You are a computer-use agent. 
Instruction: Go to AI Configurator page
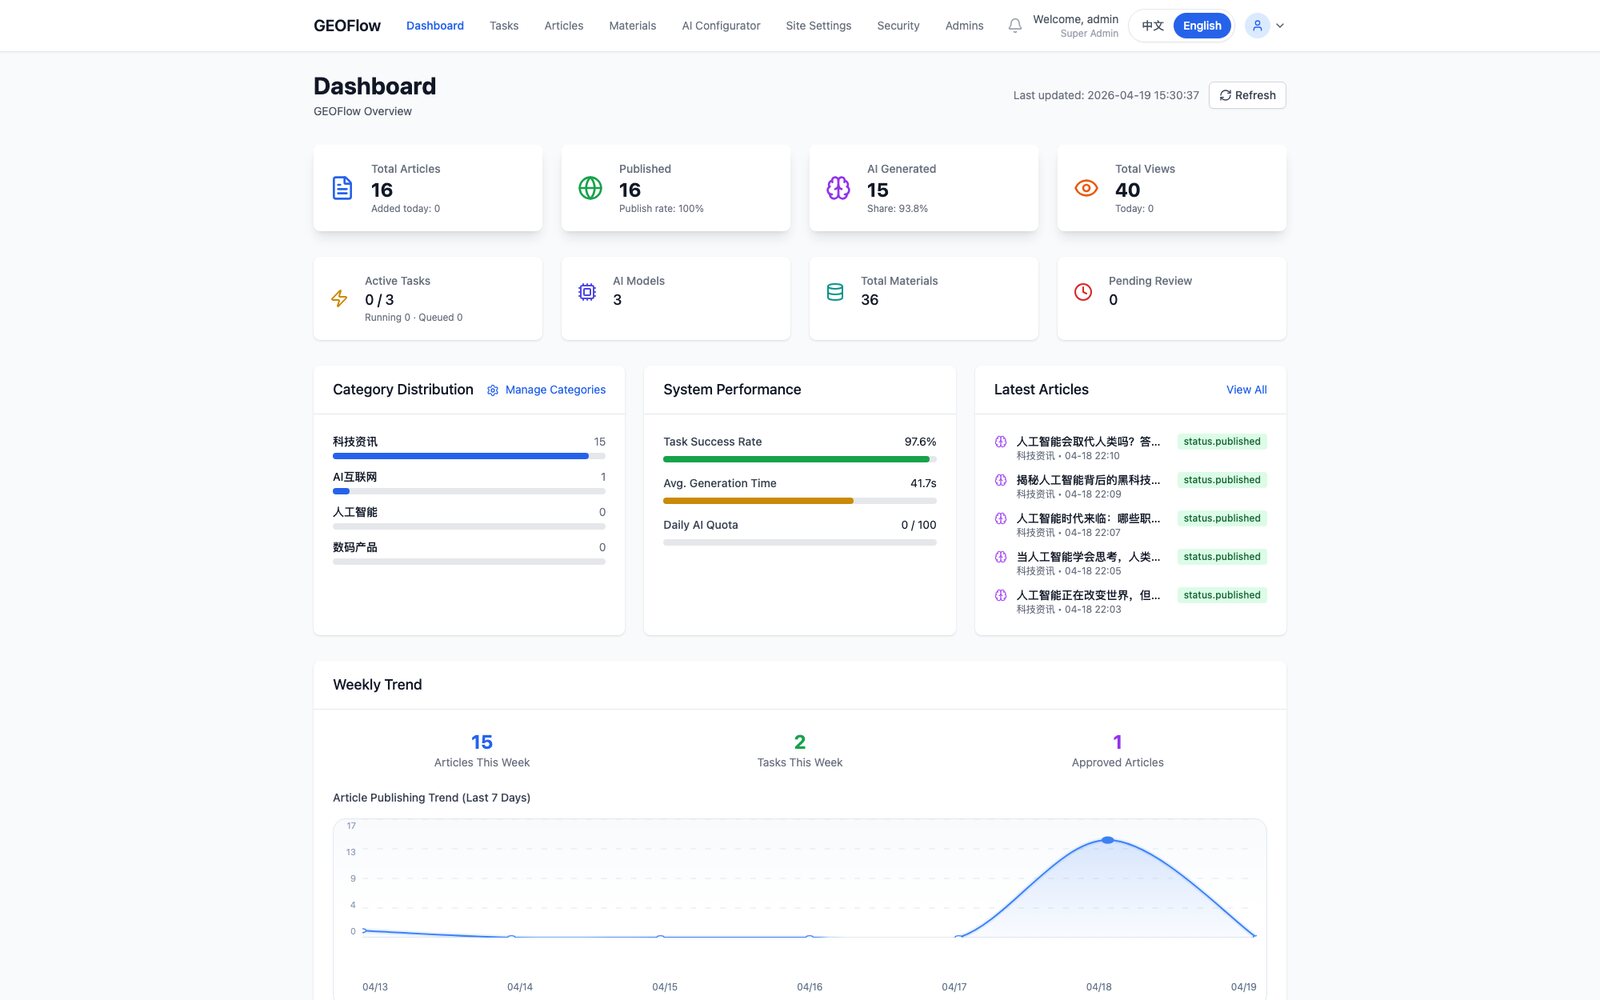(x=721, y=26)
